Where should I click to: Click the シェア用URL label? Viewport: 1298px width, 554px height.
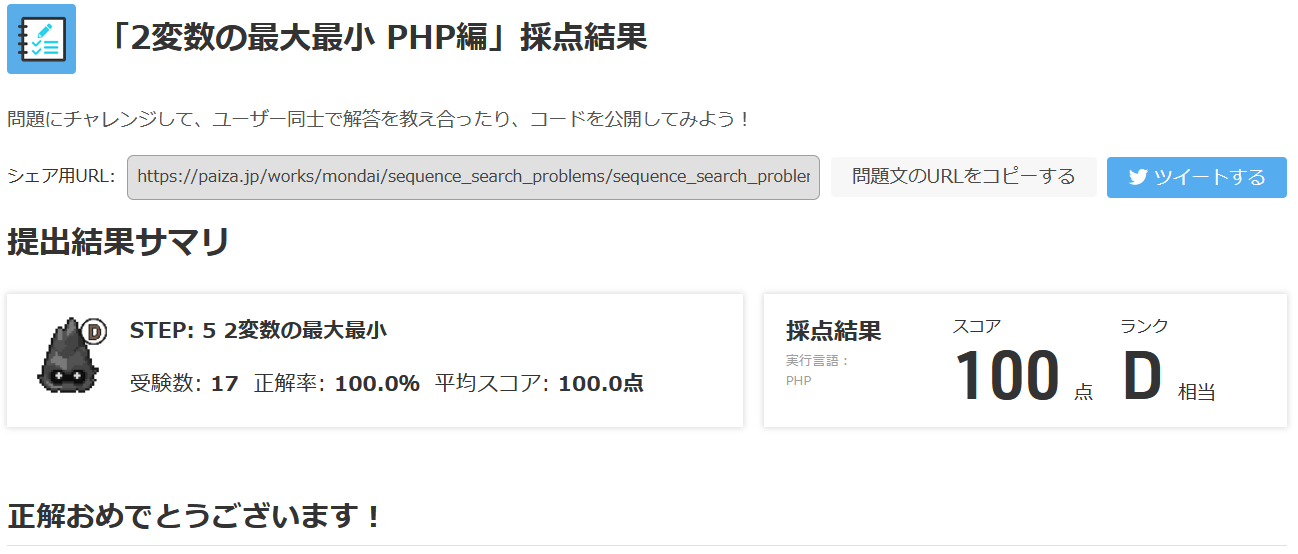[61, 177]
